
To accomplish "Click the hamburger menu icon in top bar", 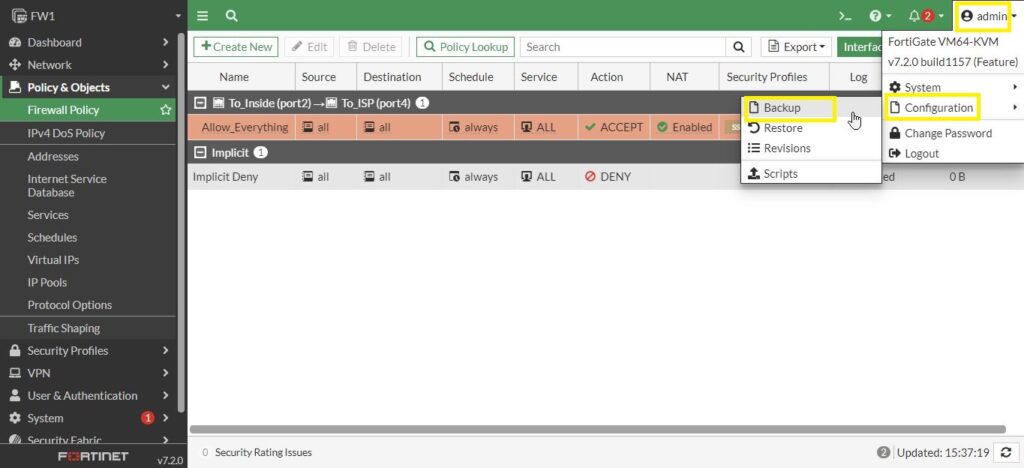I will [203, 16].
